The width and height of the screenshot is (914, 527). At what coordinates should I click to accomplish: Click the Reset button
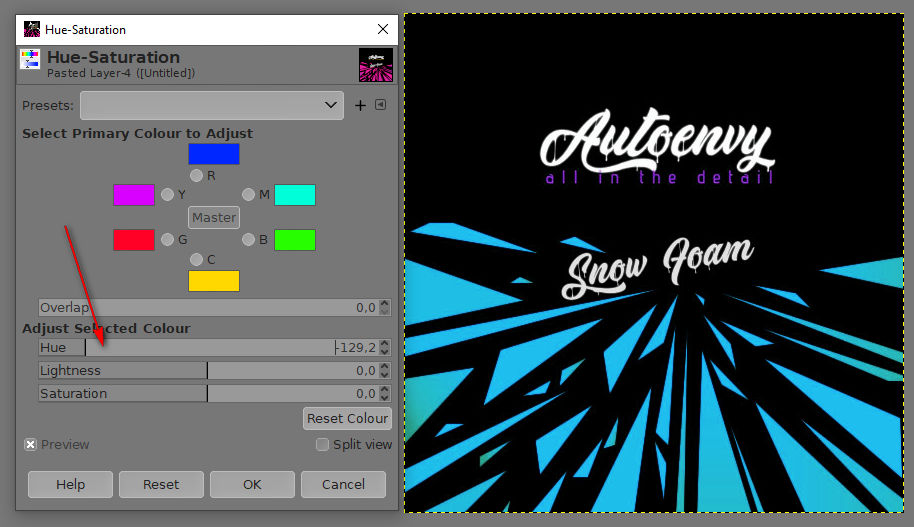[161, 484]
